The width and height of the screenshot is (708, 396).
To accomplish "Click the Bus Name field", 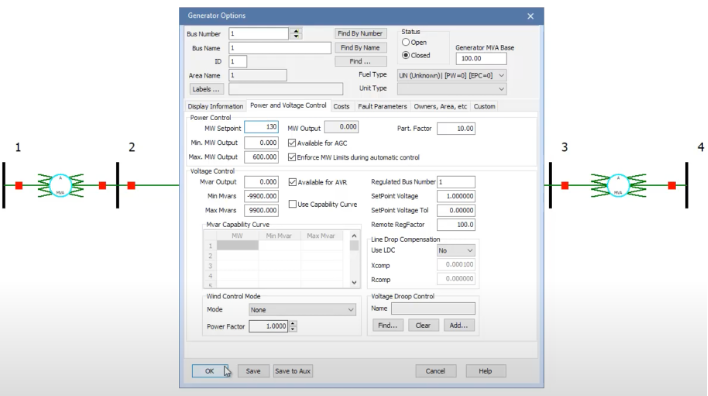I will [280, 48].
